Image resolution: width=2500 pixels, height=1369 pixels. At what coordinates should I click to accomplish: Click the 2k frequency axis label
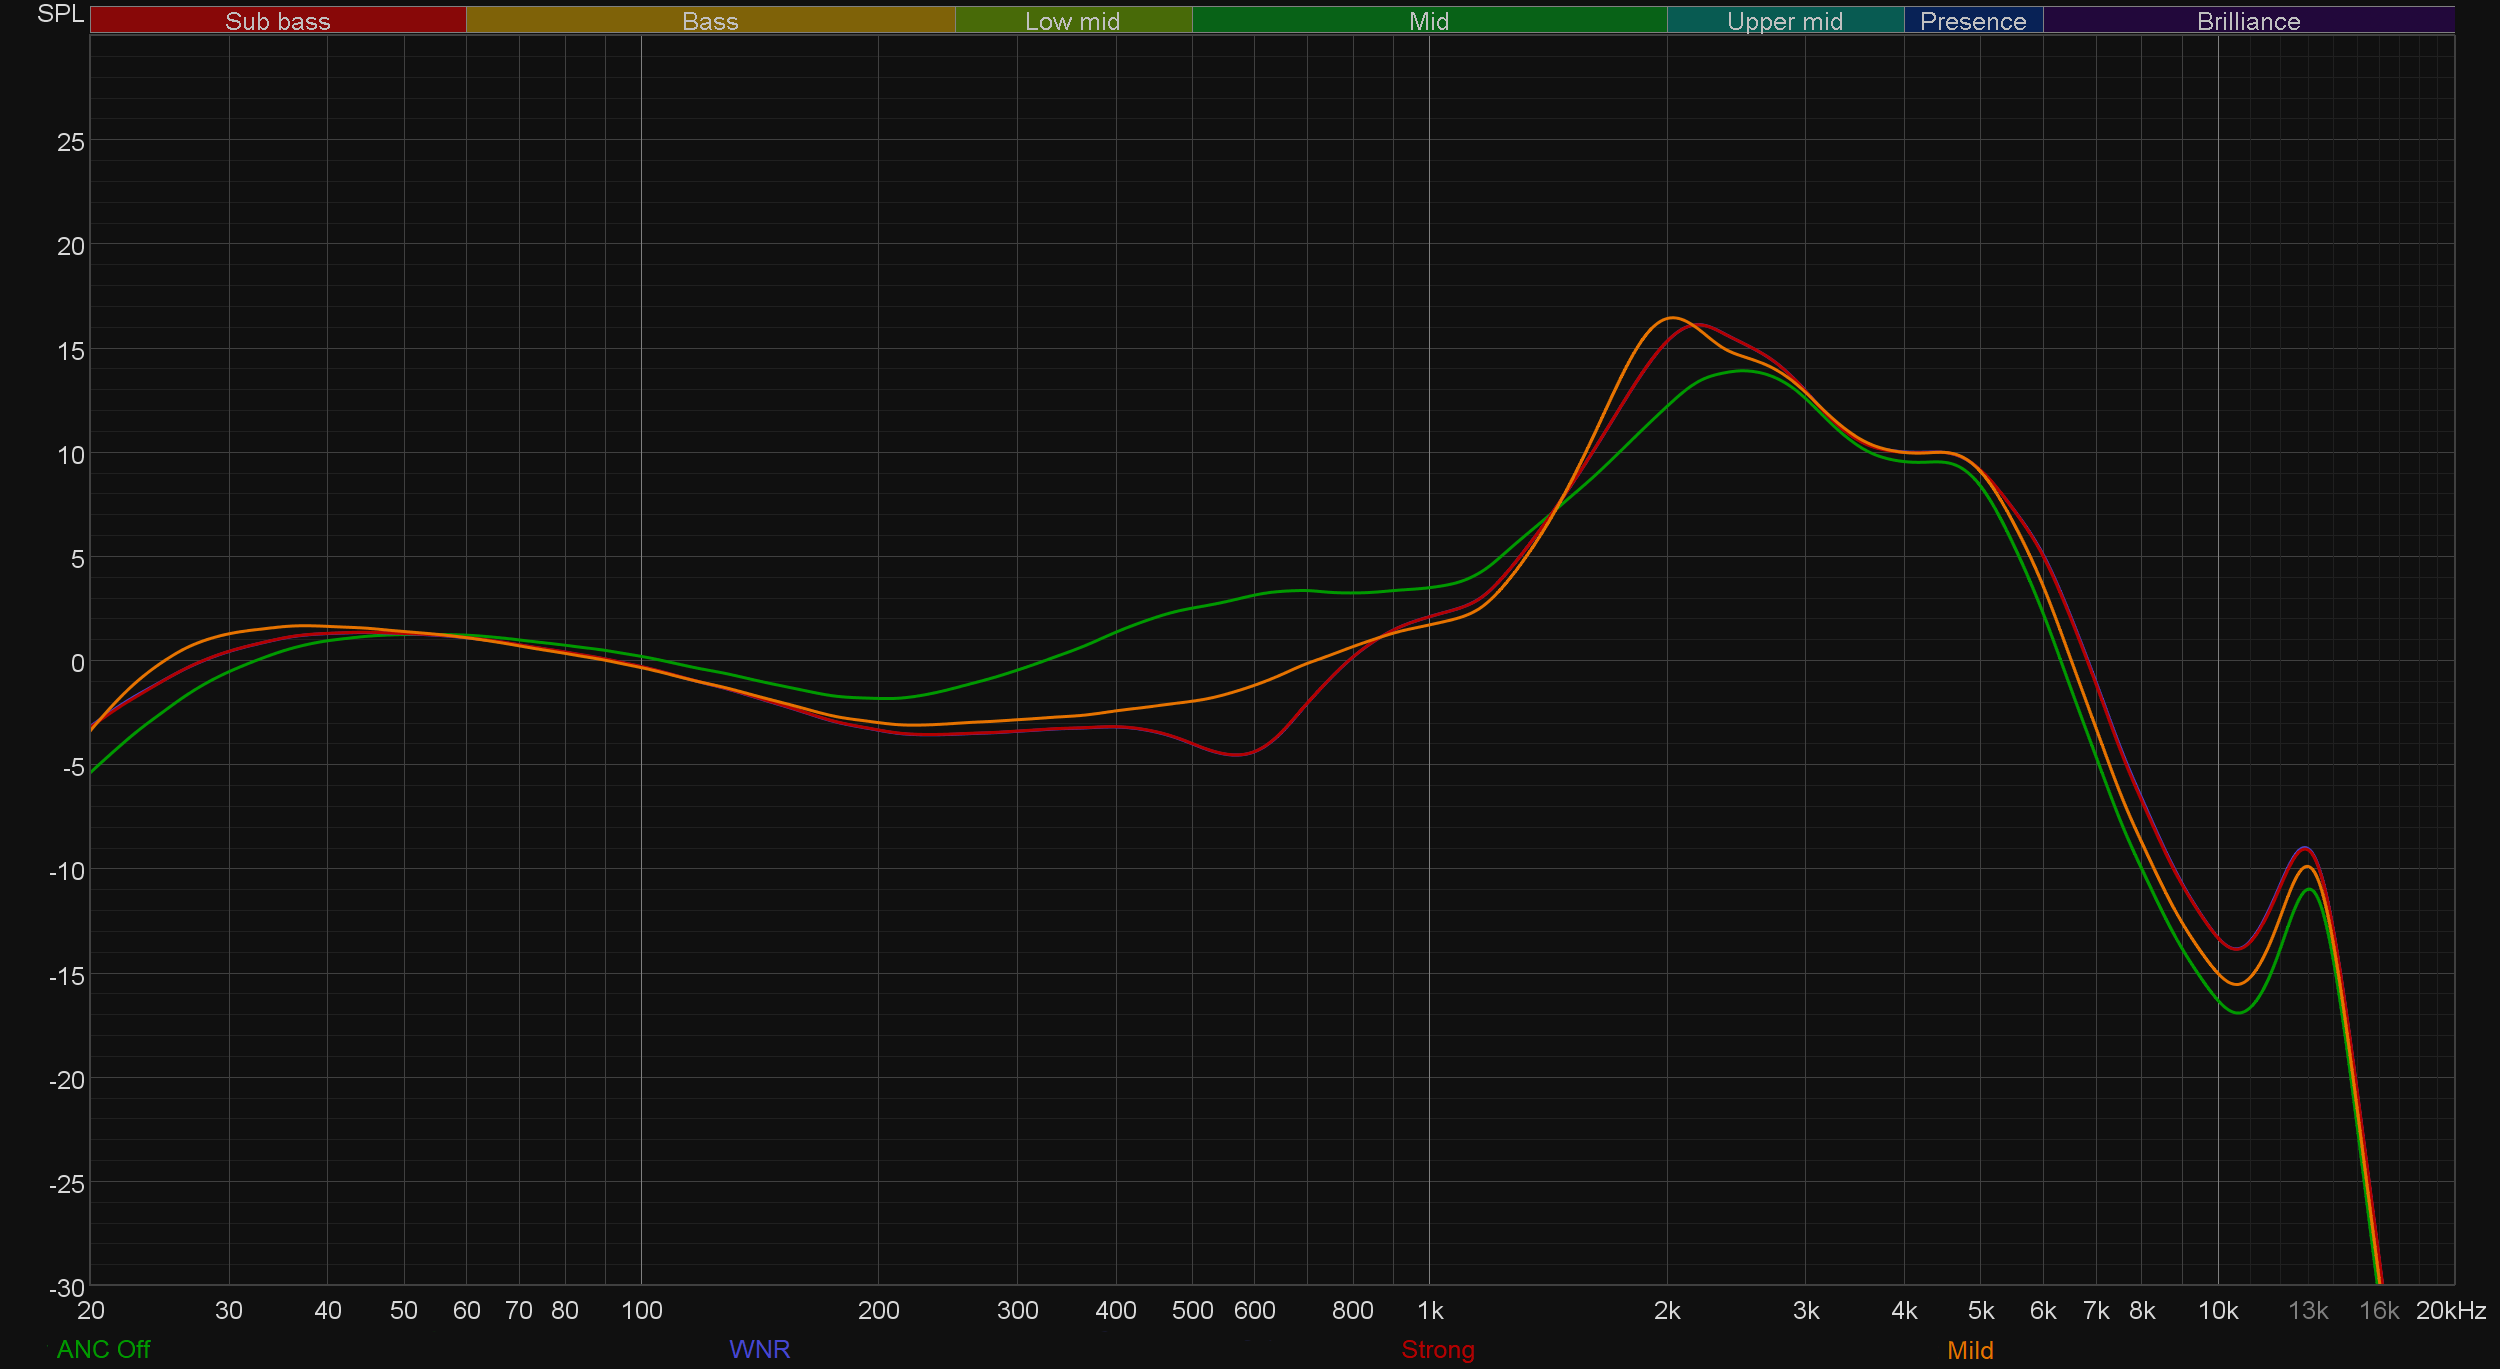(1666, 1310)
